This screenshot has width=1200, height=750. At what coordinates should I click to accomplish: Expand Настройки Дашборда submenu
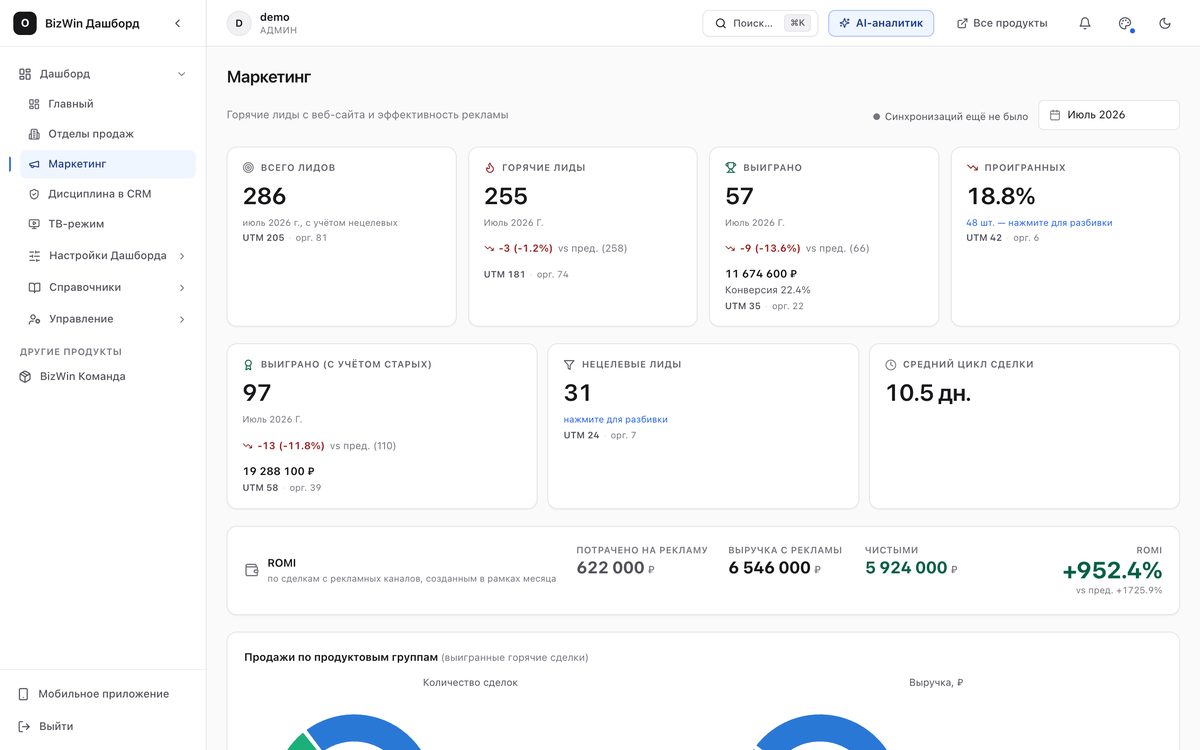tap(182, 256)
